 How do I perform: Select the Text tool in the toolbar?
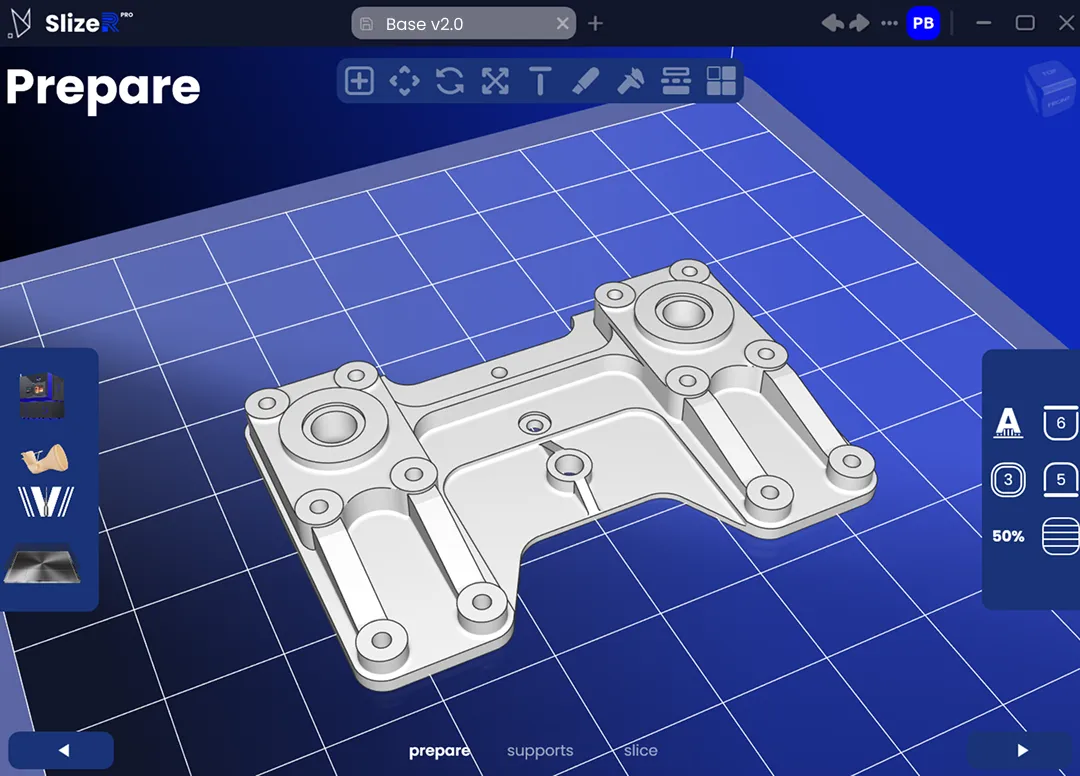[x=540, y=81]
